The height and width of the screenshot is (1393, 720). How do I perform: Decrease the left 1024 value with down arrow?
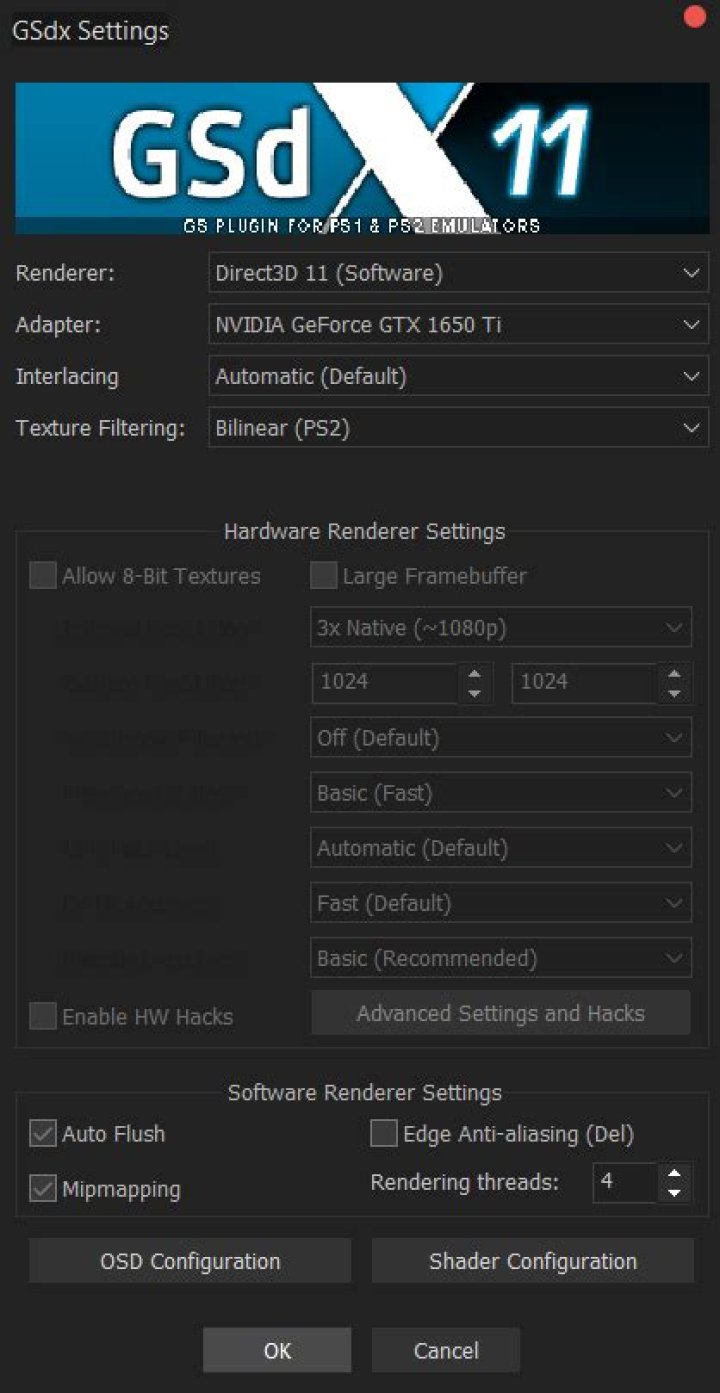pos(475,693)
